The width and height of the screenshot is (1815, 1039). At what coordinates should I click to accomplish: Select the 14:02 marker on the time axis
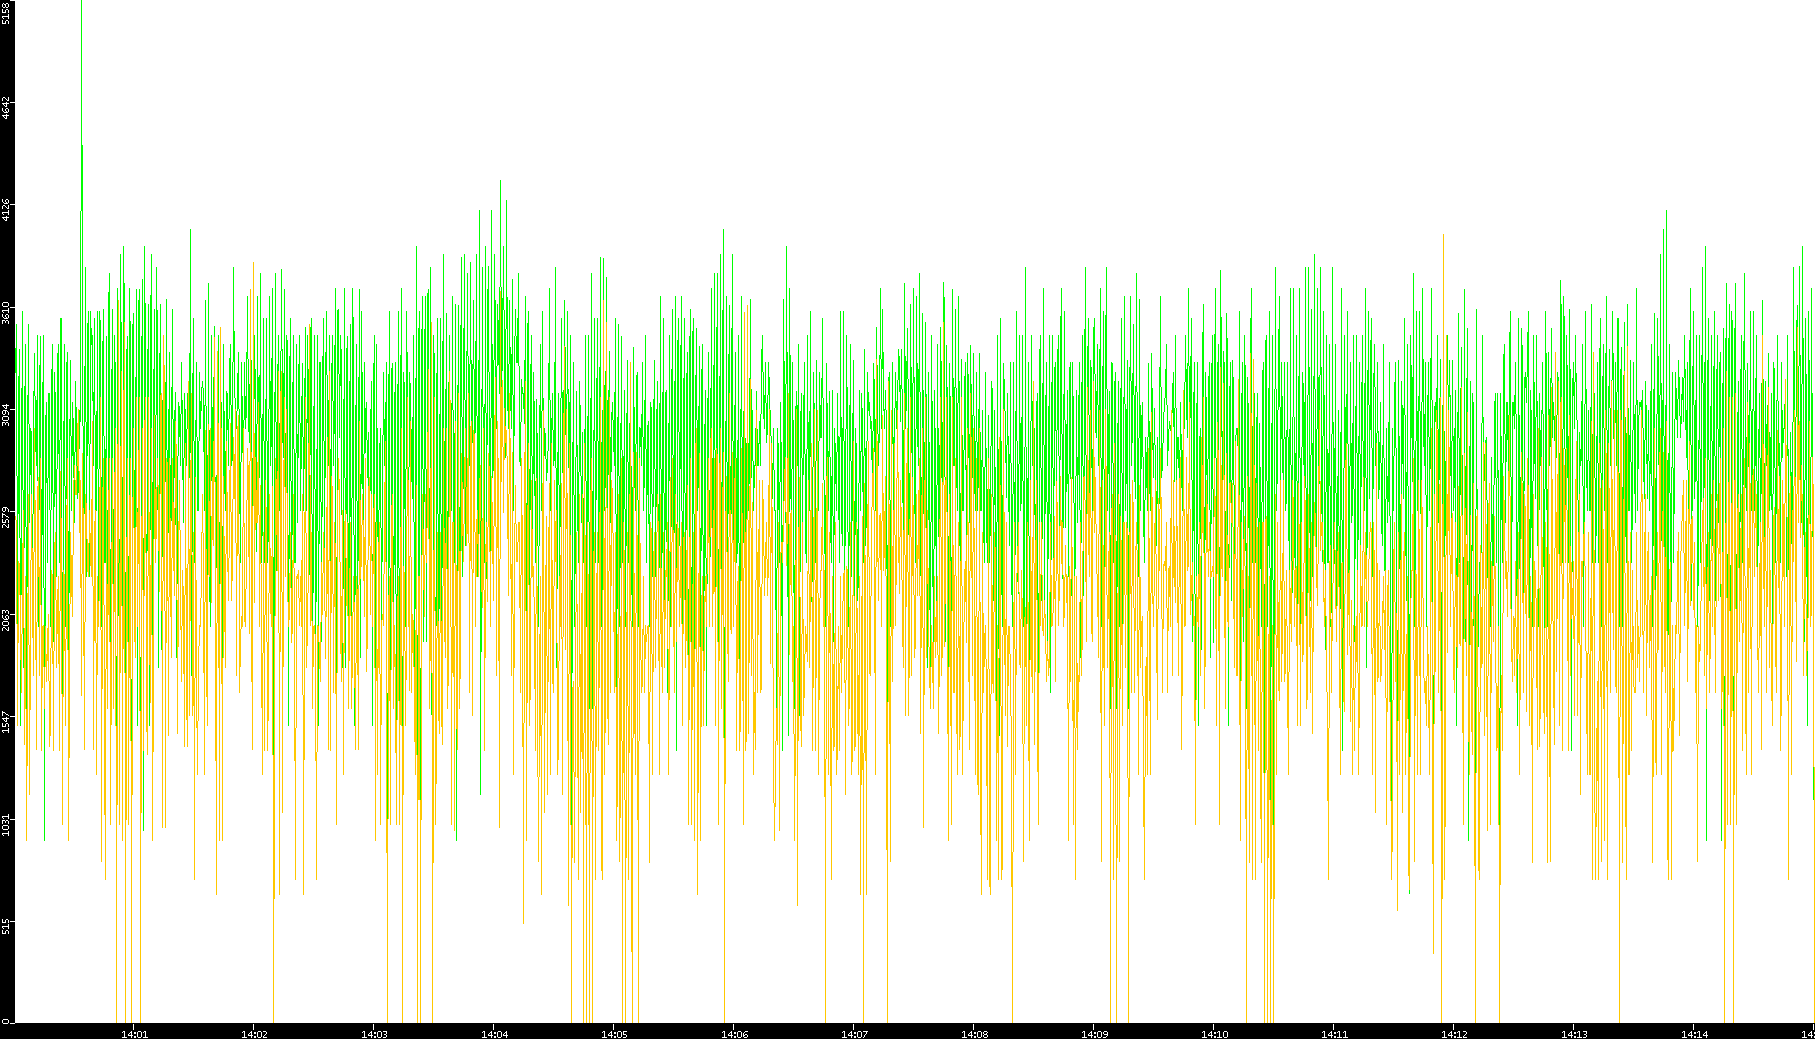pyautogui.click(x=254, y=1034)
